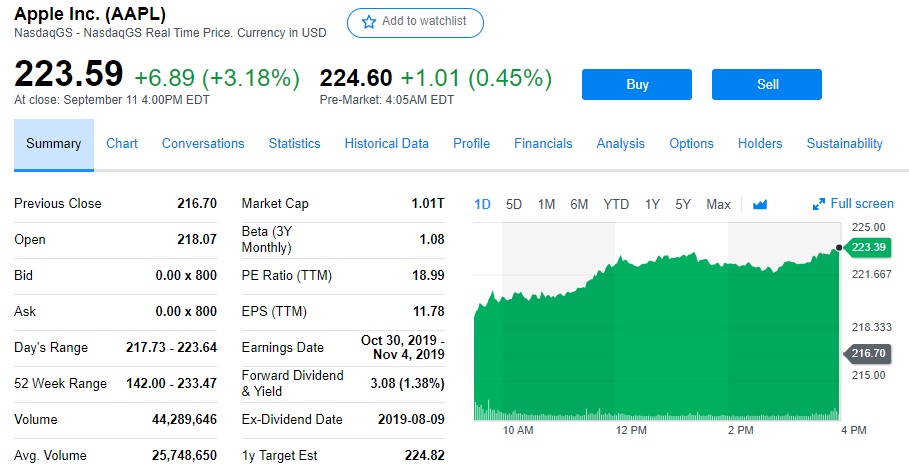Switch to the Chart tab

click(122, 144)
